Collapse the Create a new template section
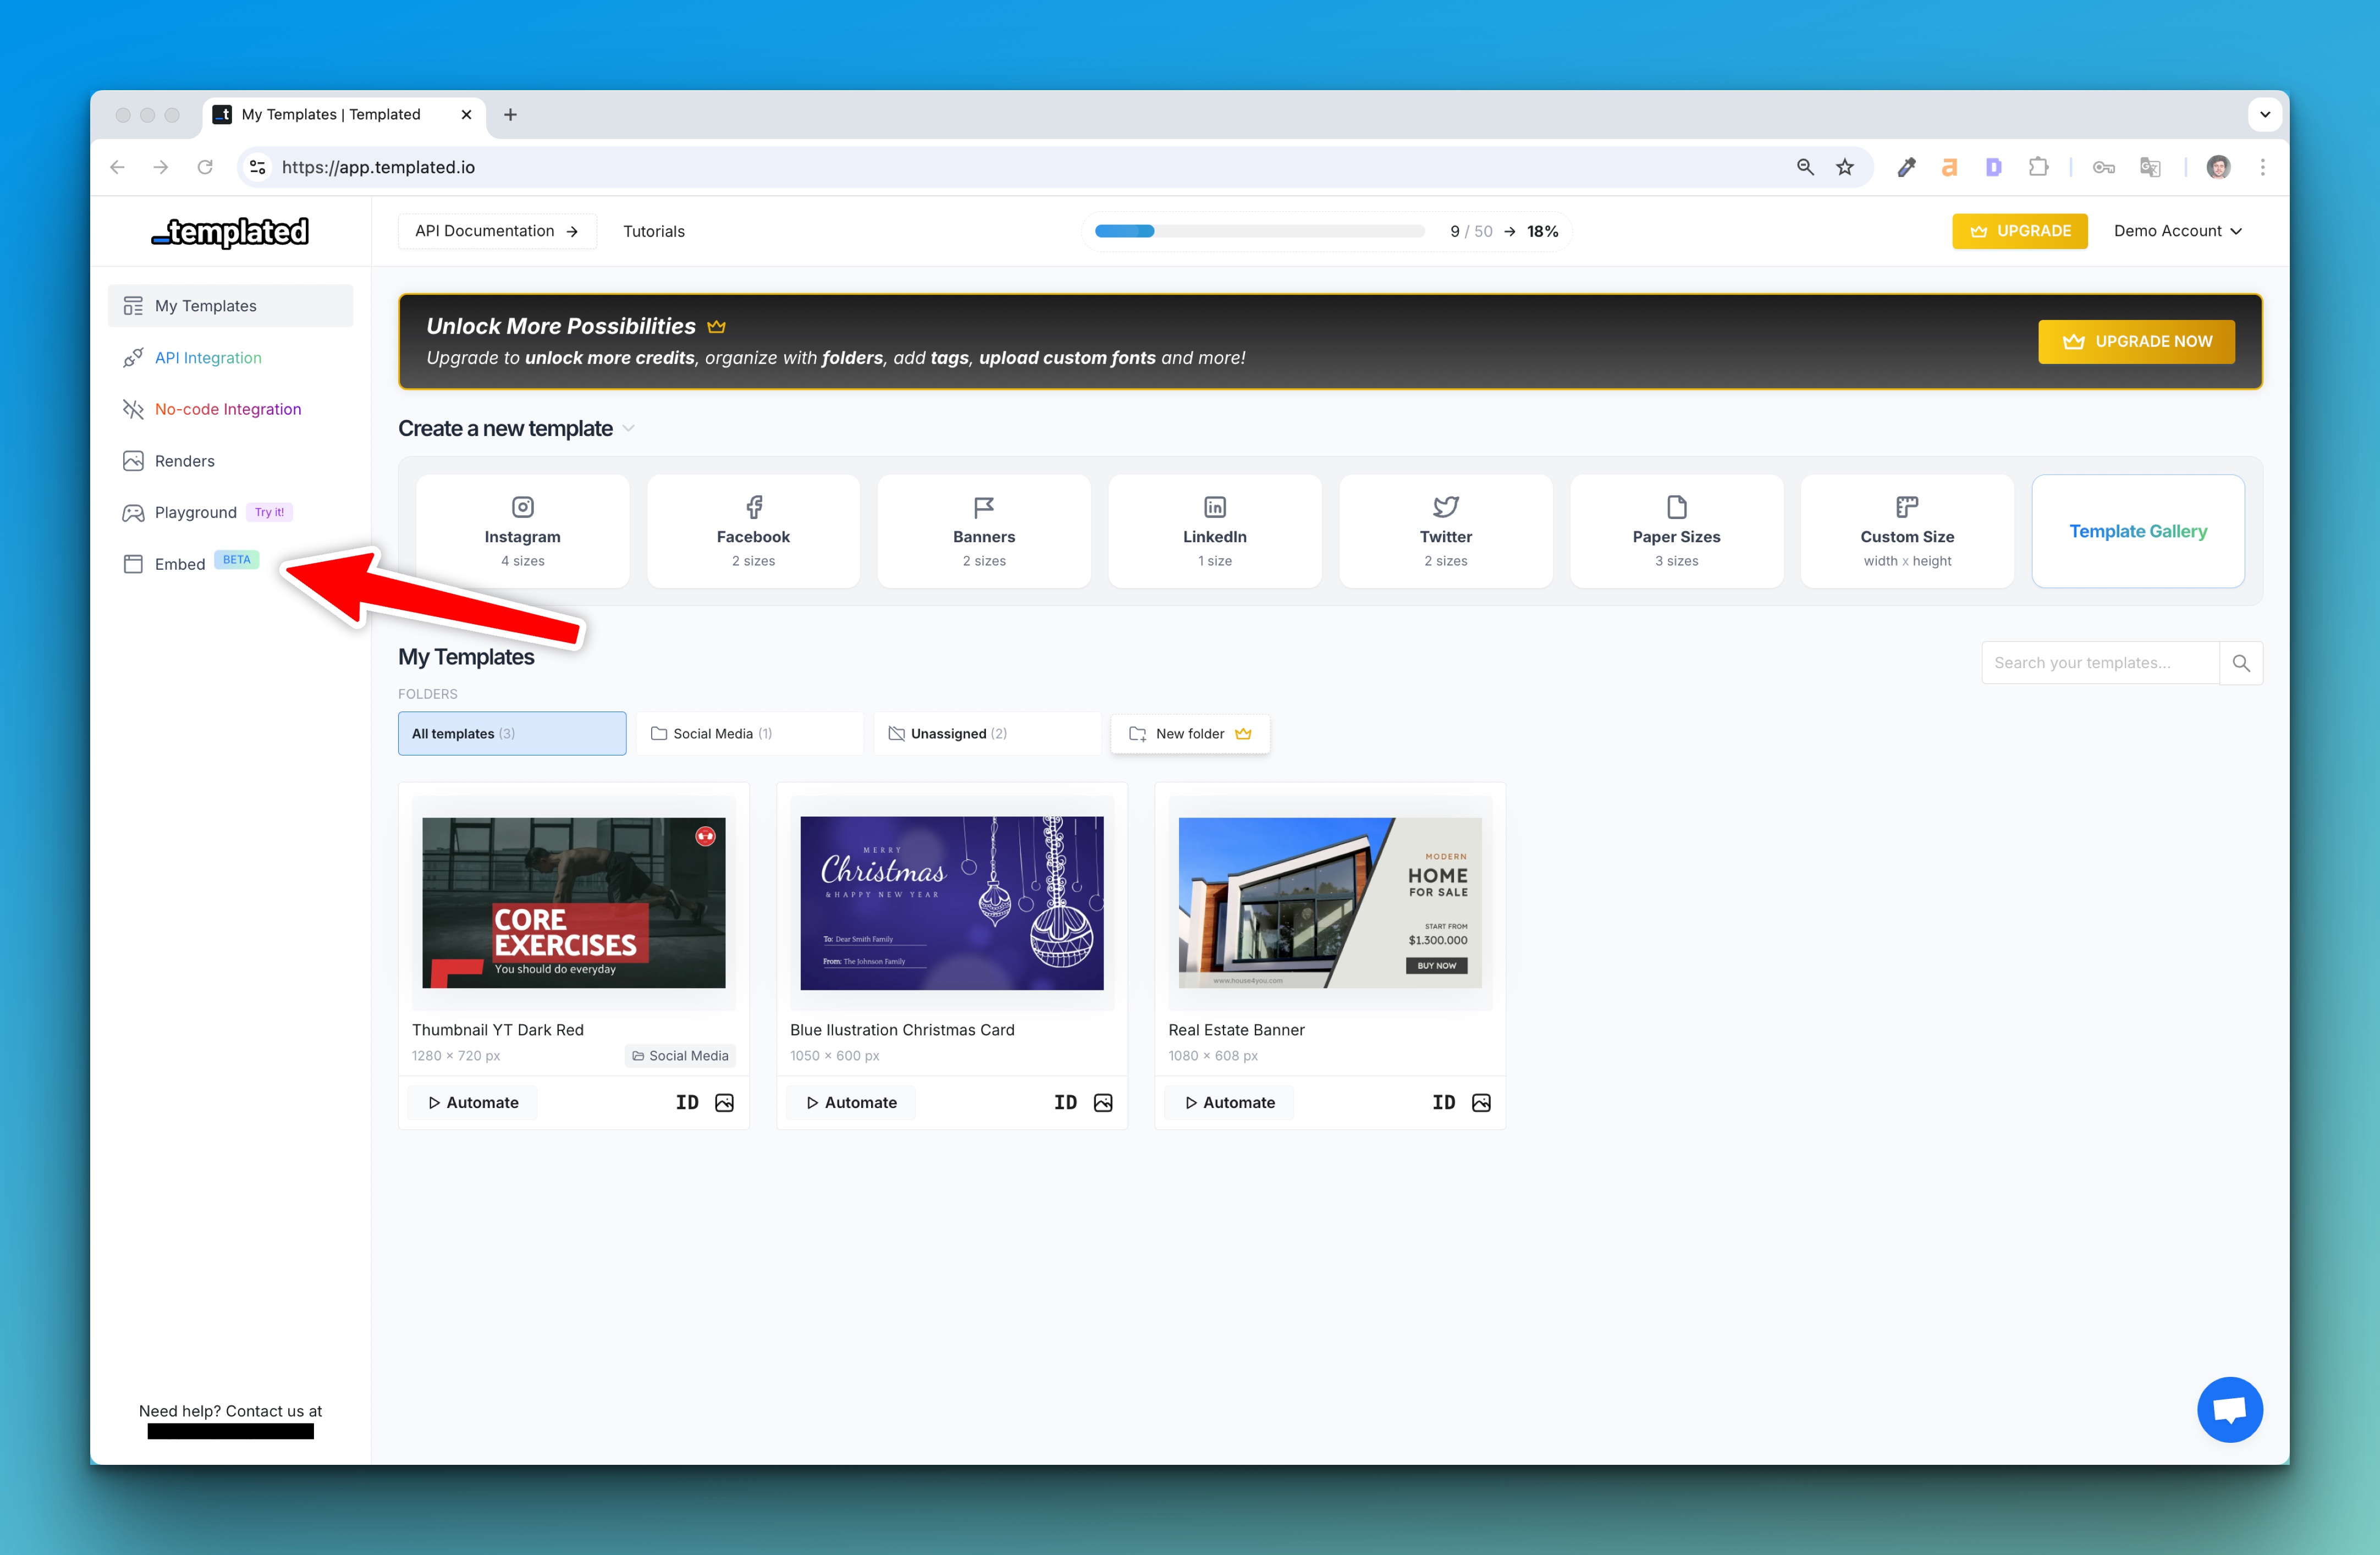2380x1555 pixels. point(629,428)
